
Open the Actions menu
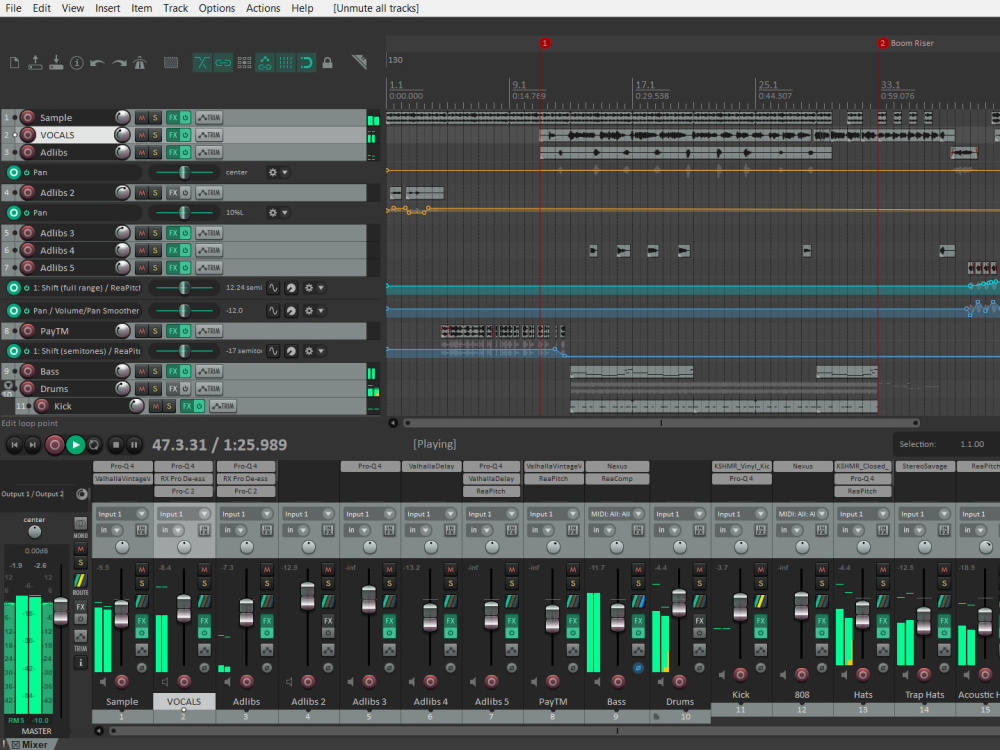(x=263, y=8)
